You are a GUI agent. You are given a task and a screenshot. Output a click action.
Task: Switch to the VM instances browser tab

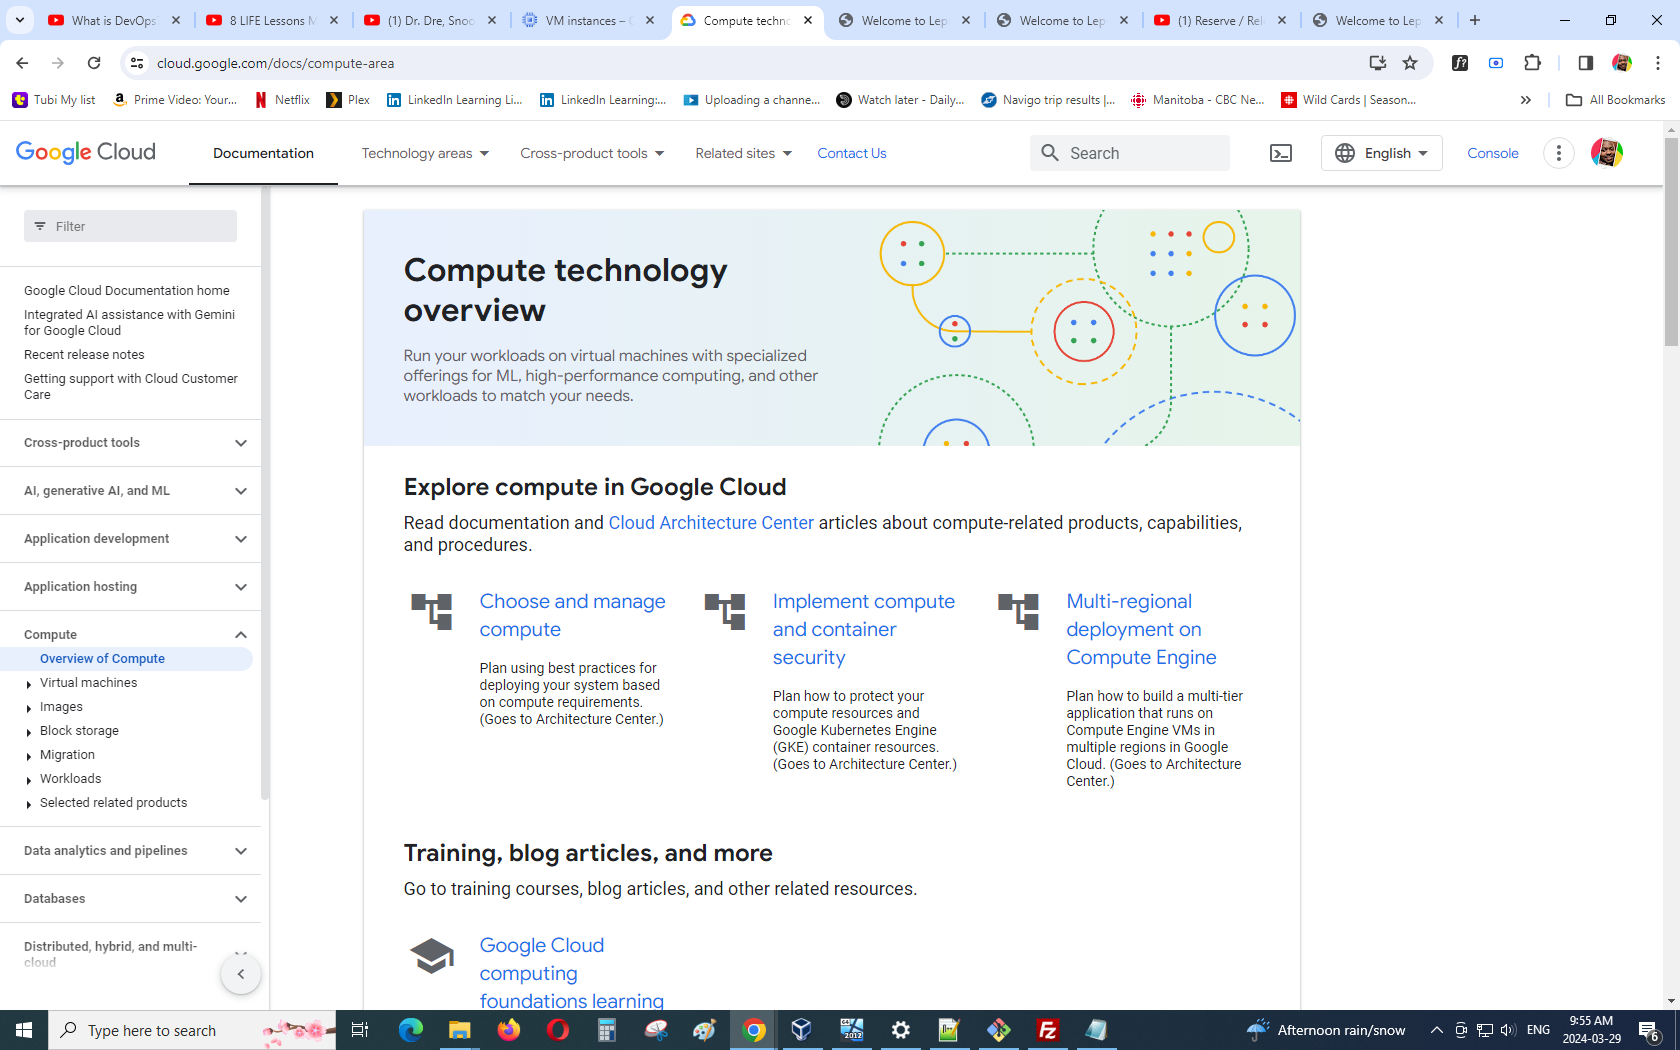tap(588, 20)
